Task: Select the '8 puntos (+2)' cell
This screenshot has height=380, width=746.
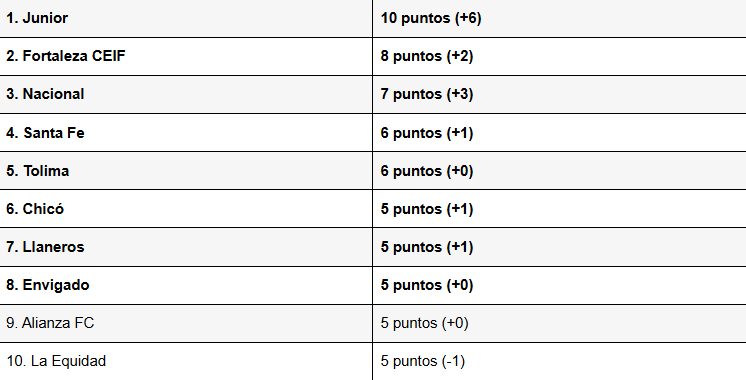Action: coord(560,56)
